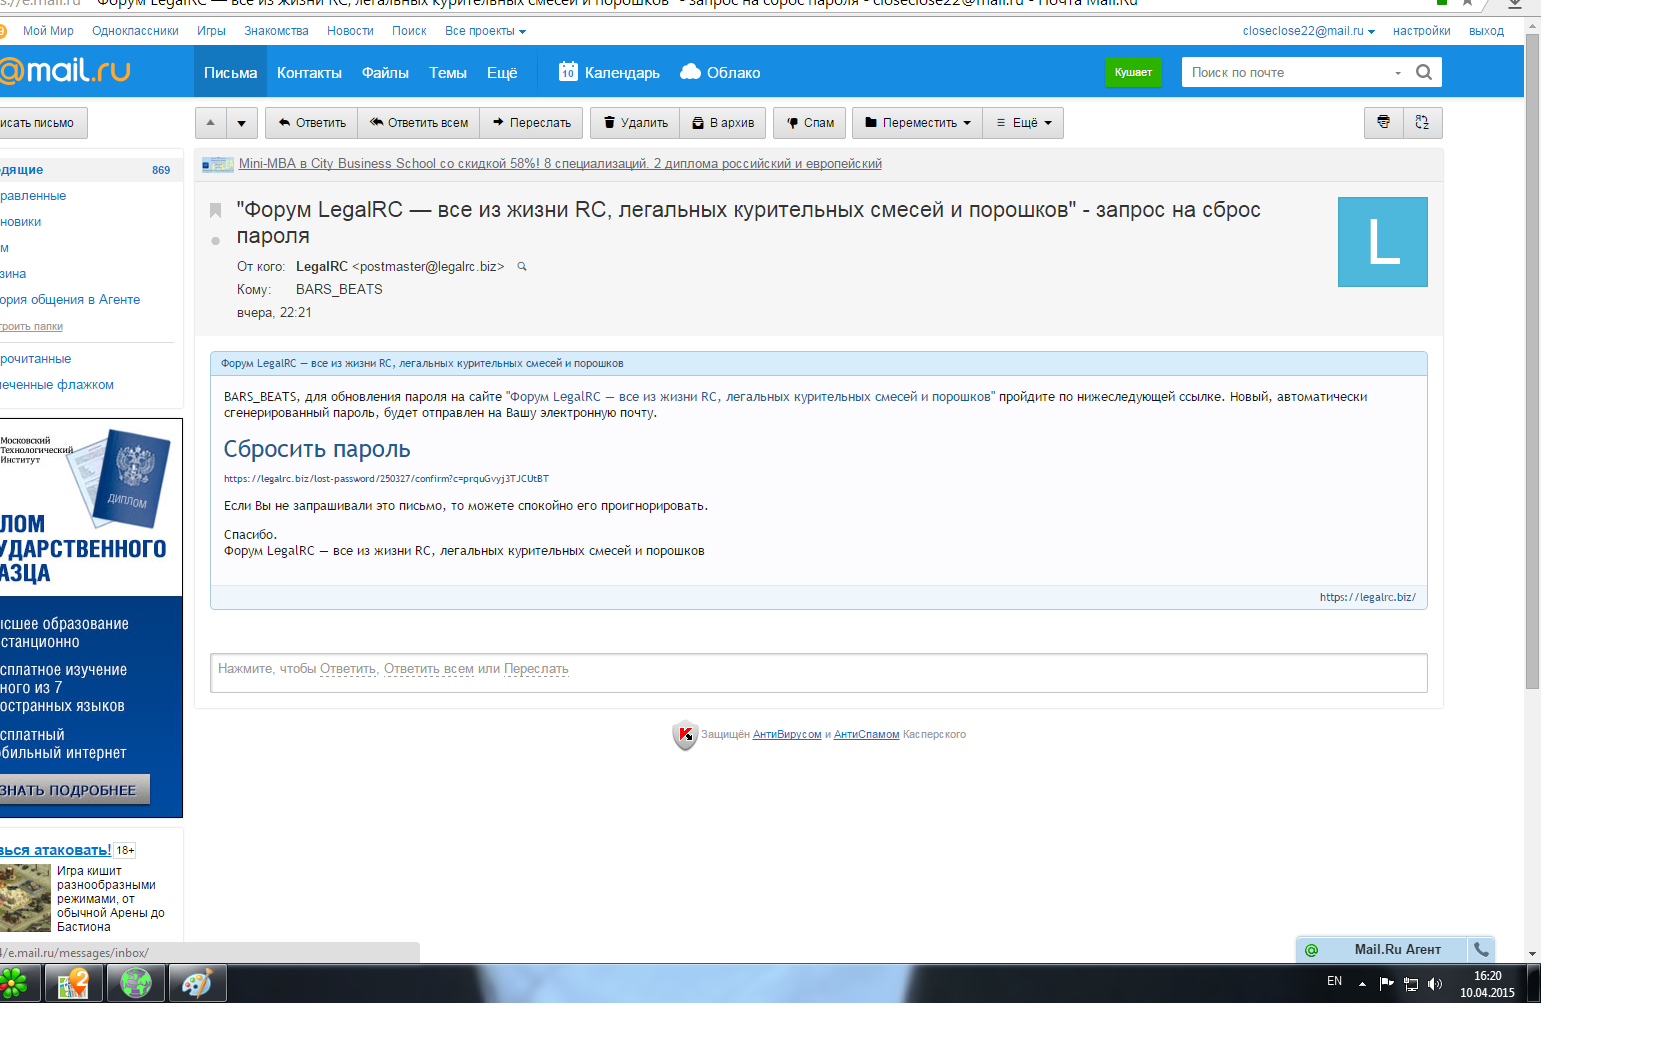Viewport: 1680px width, 1050px height.
Task: Click the network tray icon
Action: coord(1411,984)
